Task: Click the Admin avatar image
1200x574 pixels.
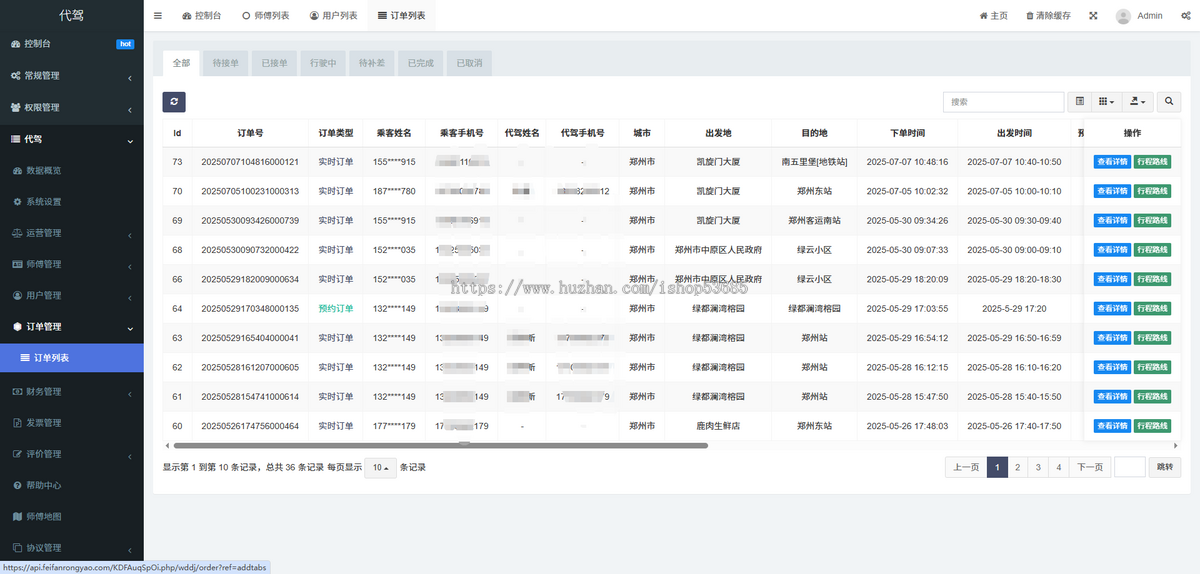Action: (x=1124, y=16)
